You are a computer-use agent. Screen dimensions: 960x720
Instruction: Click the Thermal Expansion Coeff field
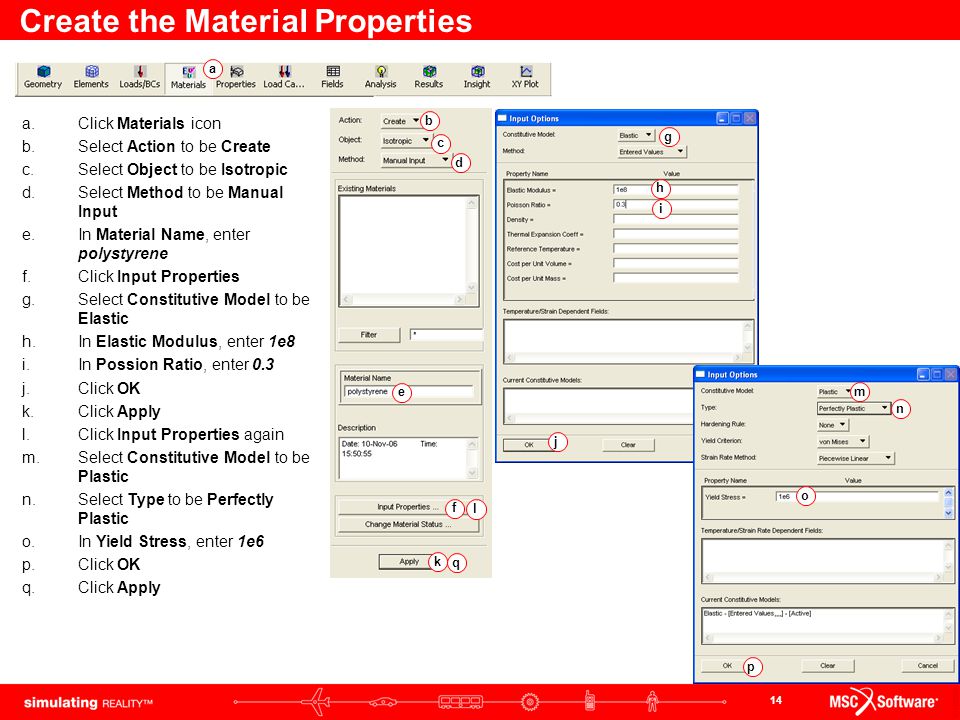(676, 234)
